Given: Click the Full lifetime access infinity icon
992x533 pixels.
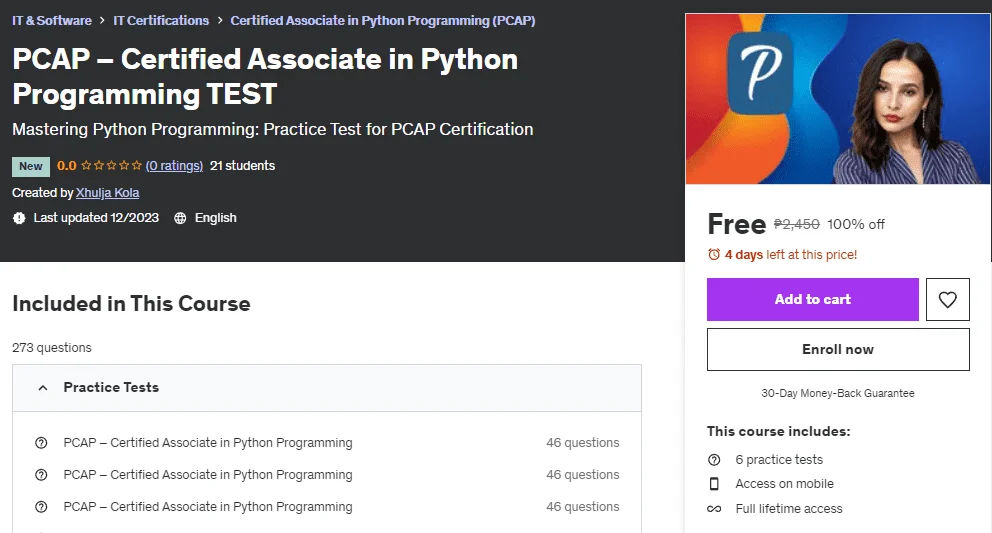Looking at the screenshot, I should coord(714,509).
